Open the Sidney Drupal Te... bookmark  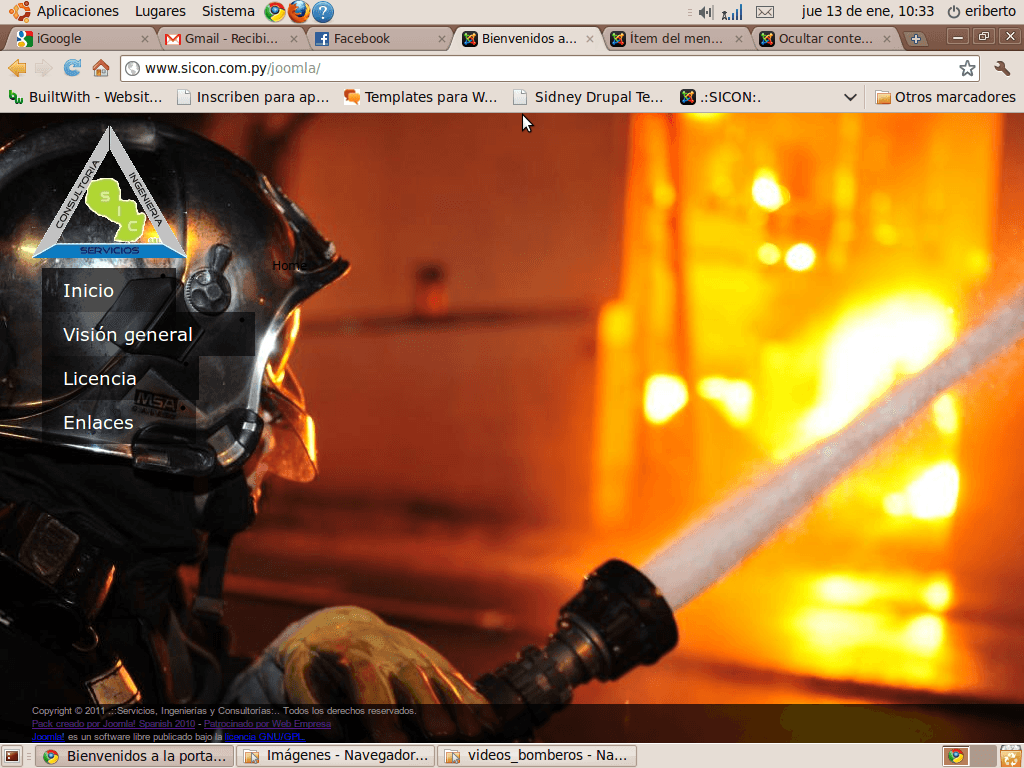588,97
